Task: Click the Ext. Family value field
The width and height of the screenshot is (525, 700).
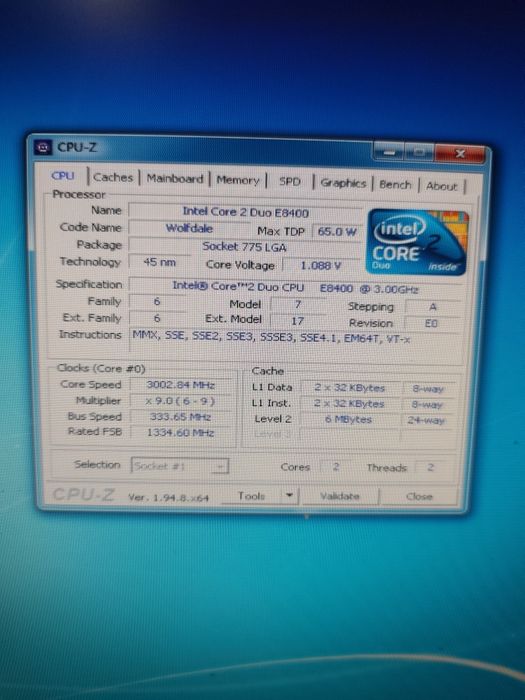Action: click(x=157, y=318)
